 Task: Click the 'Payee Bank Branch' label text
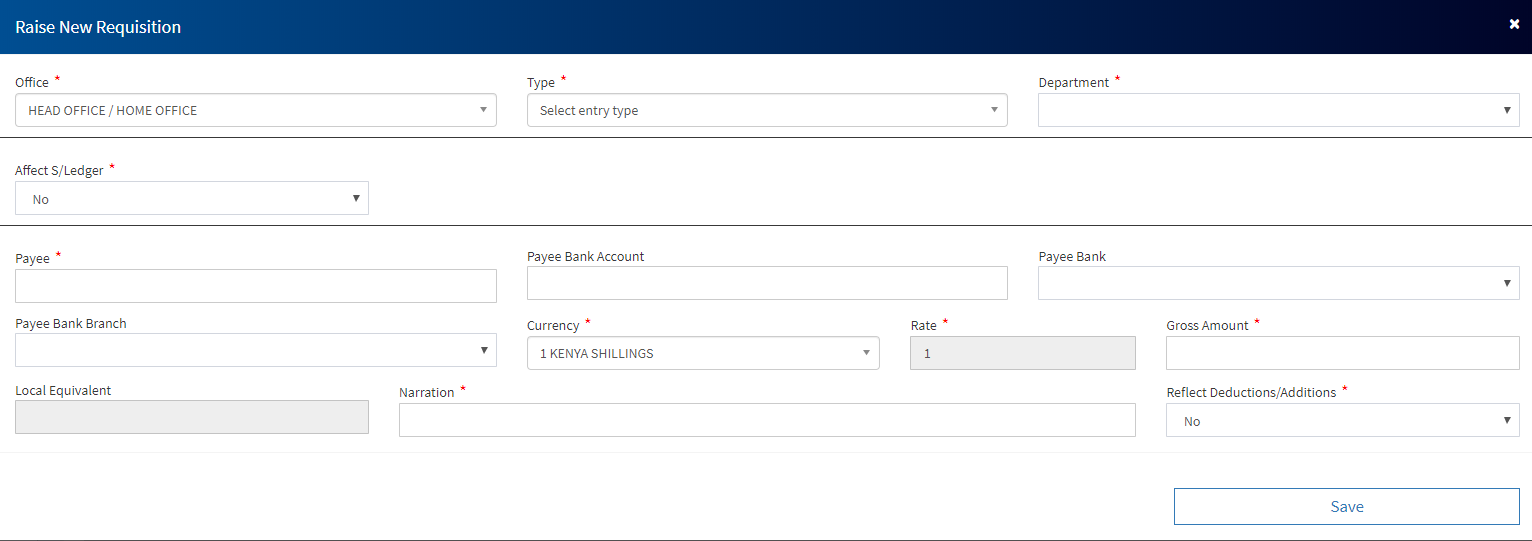[71, 324]
